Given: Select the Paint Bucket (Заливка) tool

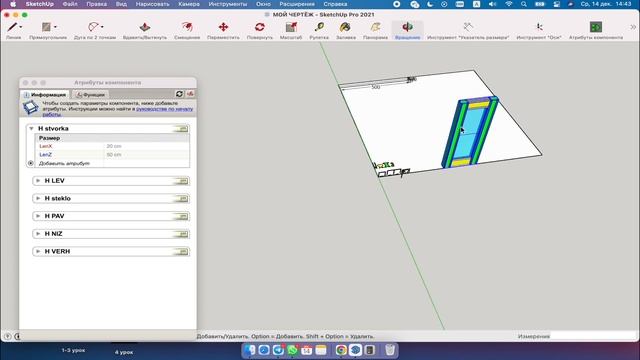Looking at the screenshot, I should click(x=345, y=27).
